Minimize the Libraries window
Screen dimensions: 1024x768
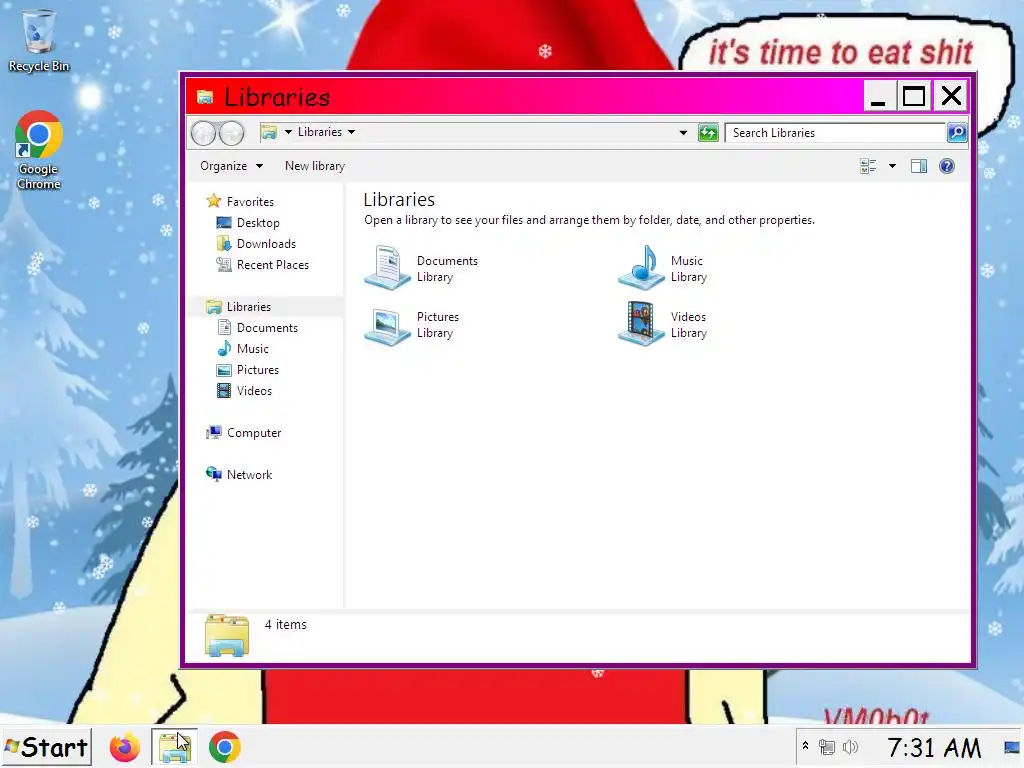point(878,96)
